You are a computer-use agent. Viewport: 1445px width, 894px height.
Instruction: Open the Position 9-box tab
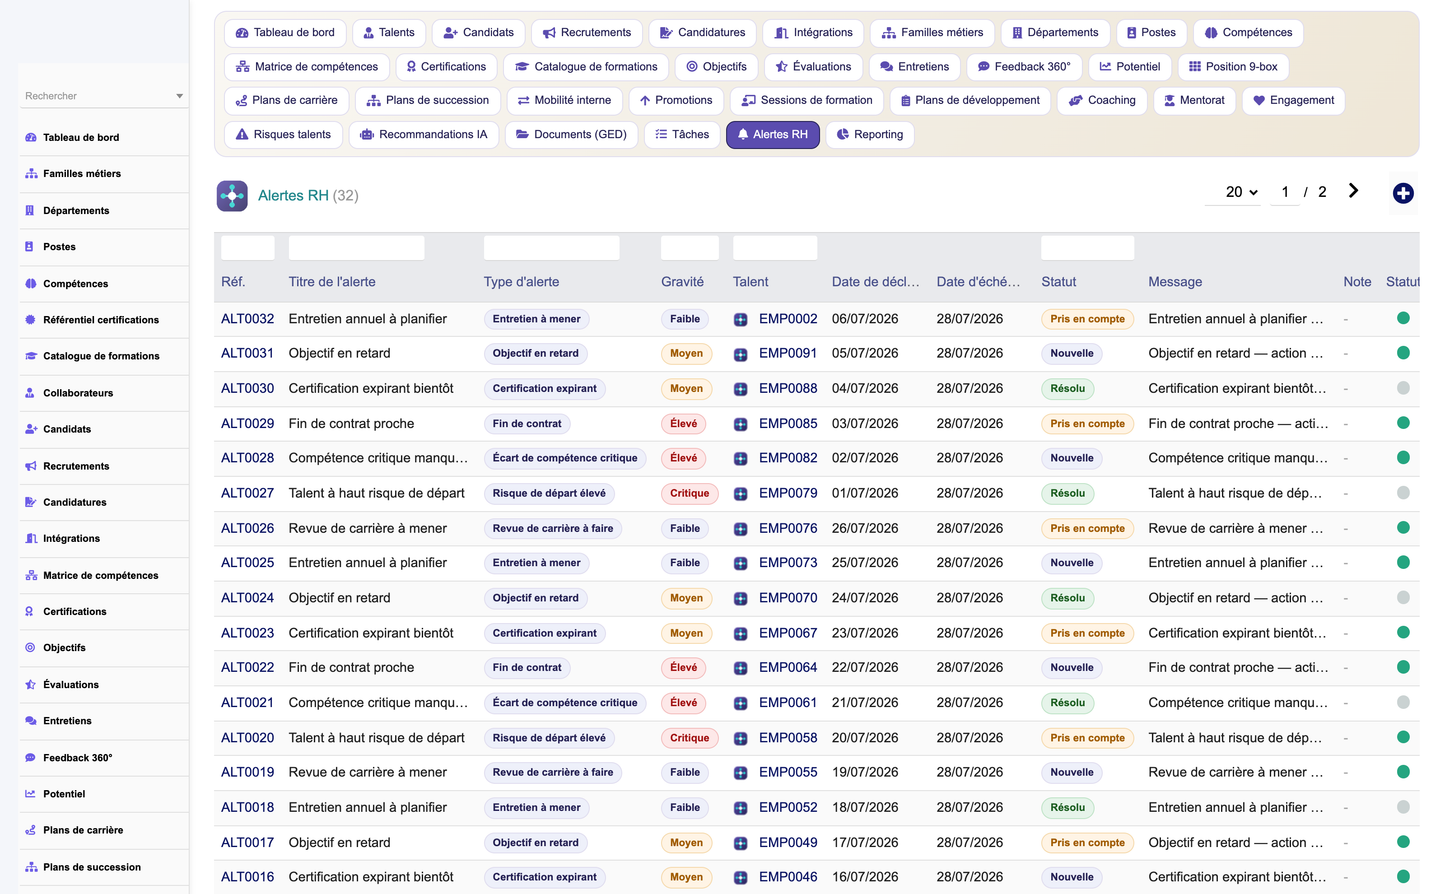click(x=1233, y=67)
